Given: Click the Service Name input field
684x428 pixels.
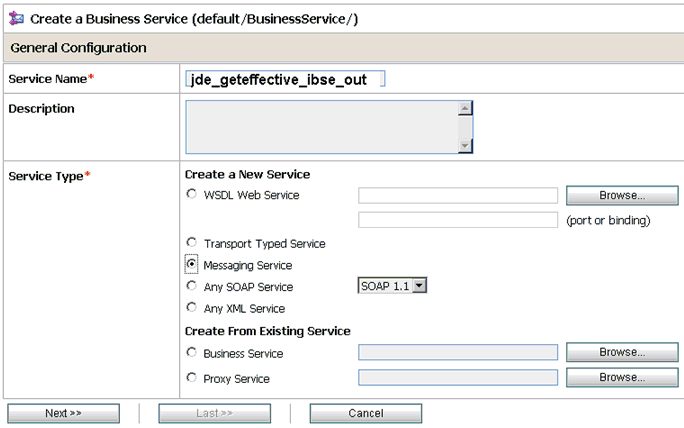Looking at the screenshot, I should pos(285,79).
